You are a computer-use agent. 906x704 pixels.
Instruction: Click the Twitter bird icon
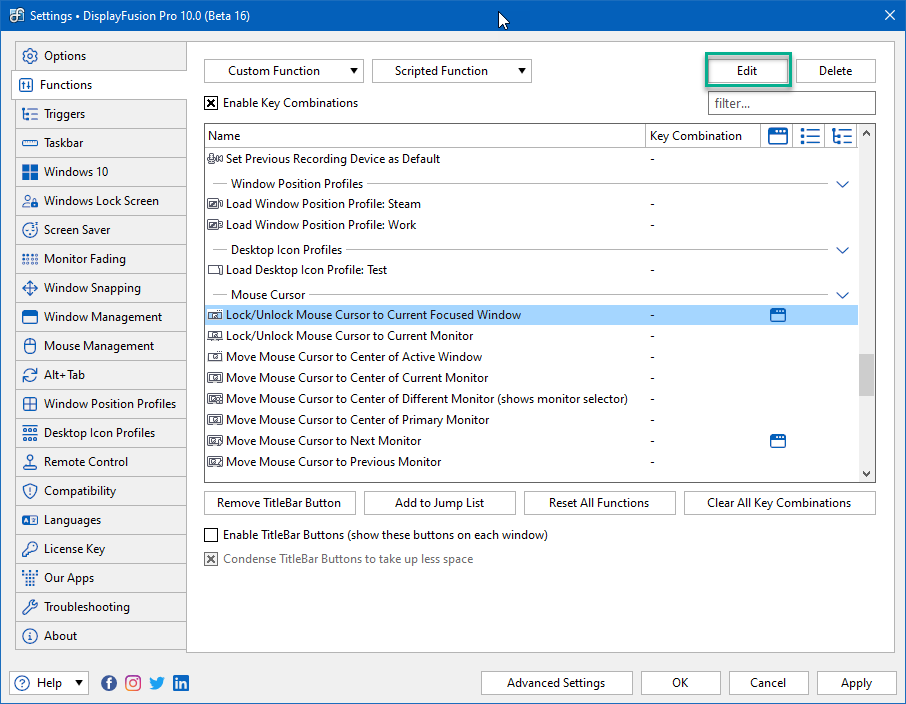point(157,683)
